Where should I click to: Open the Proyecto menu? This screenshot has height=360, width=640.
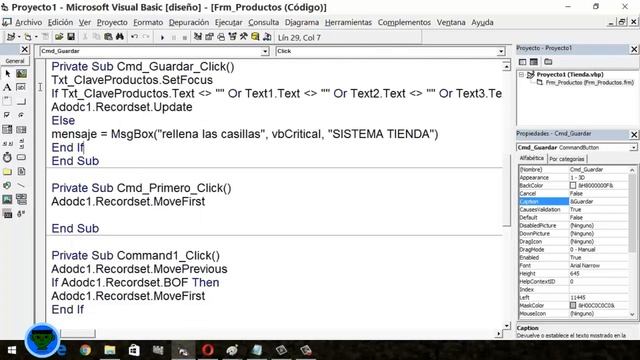click(112, 22)
